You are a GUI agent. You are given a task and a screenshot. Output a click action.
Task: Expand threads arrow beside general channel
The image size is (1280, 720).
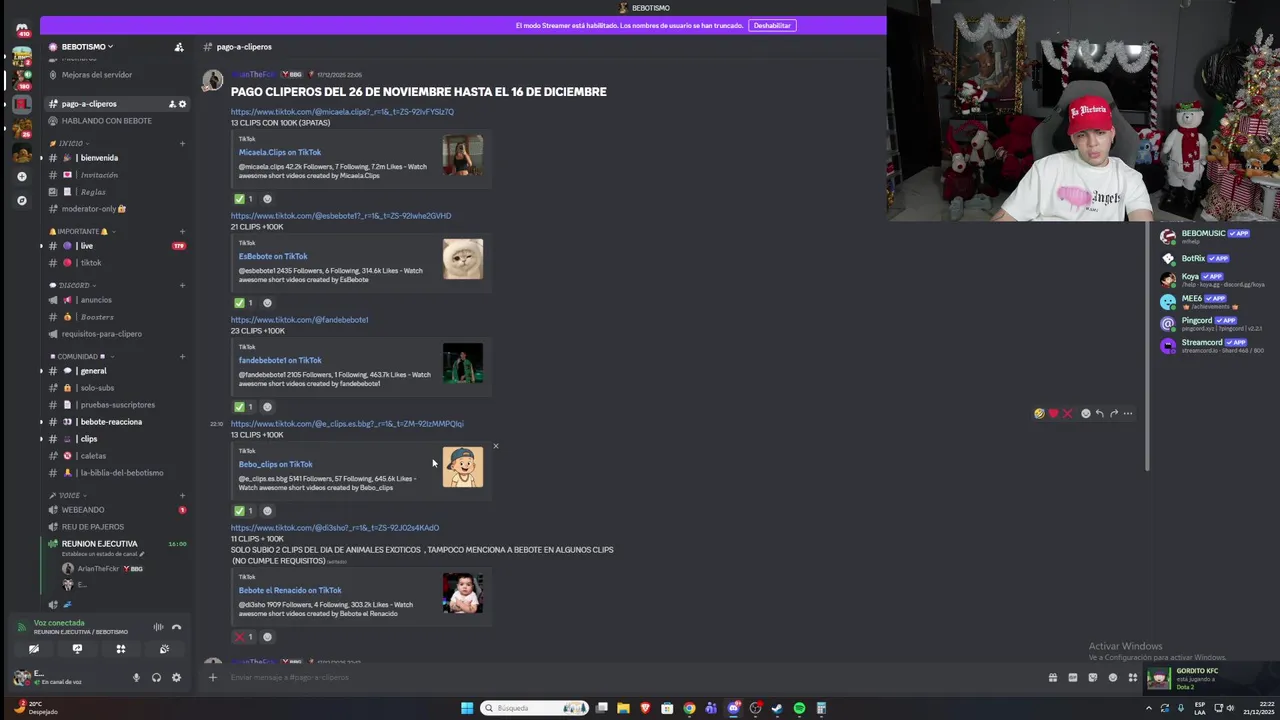point(41,371)
